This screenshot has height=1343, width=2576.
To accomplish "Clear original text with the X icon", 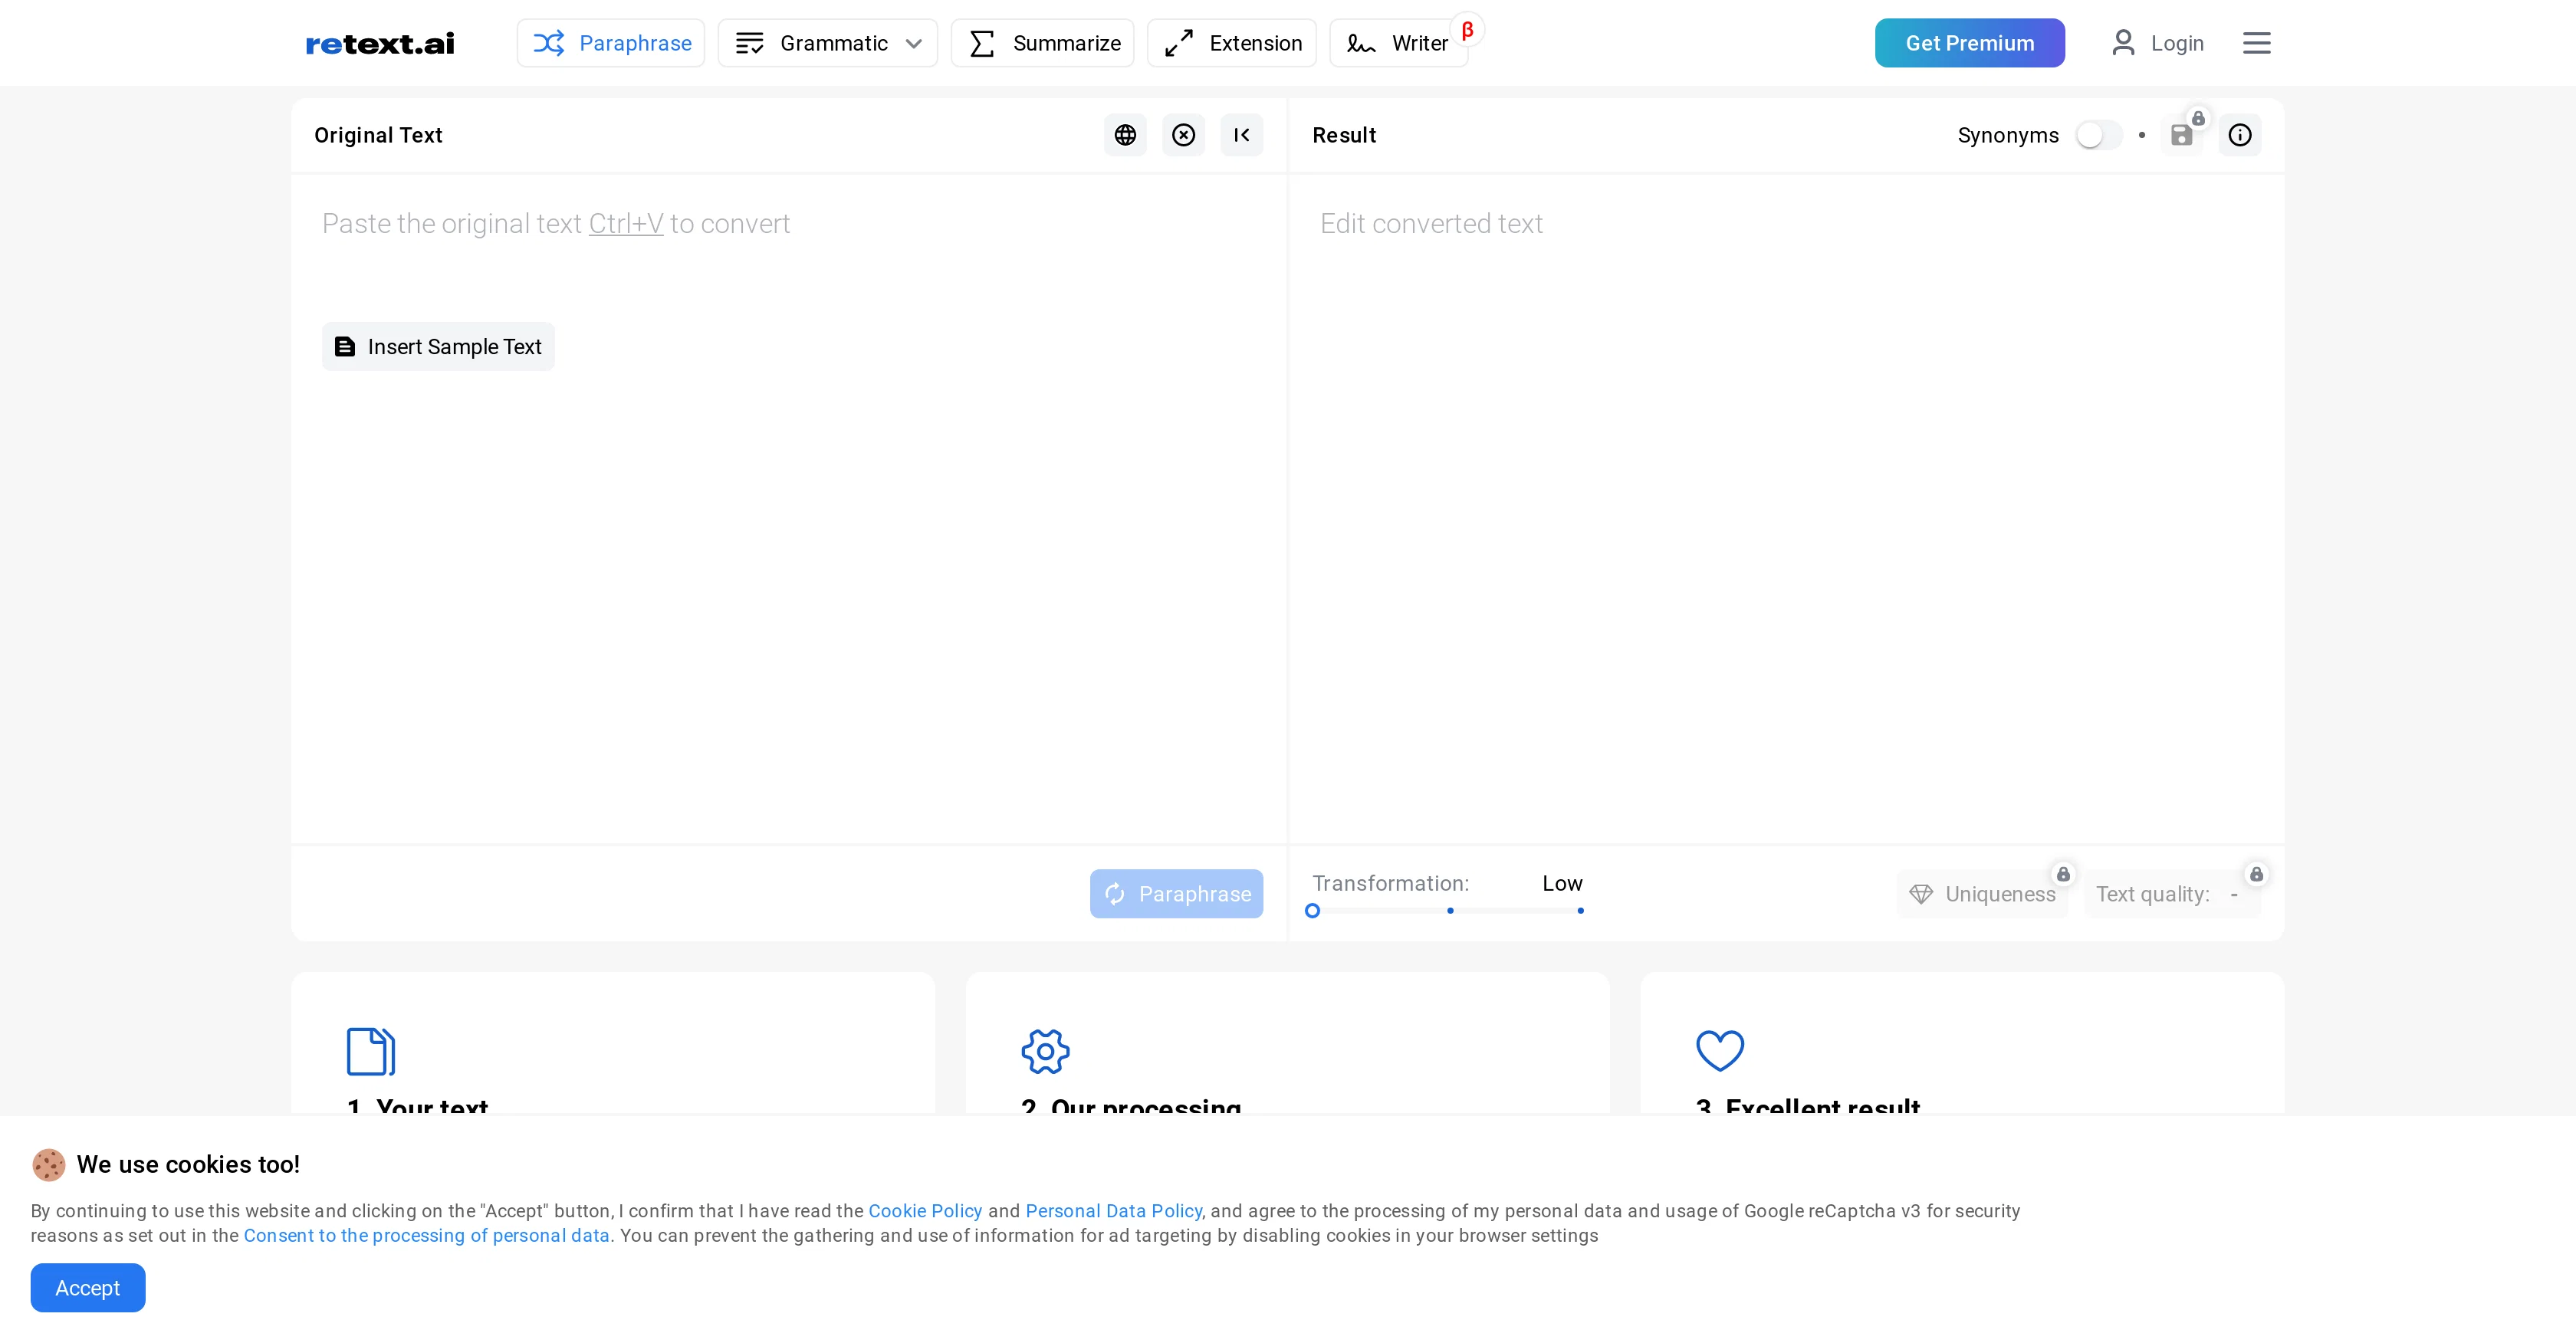I will point(1183,135).
